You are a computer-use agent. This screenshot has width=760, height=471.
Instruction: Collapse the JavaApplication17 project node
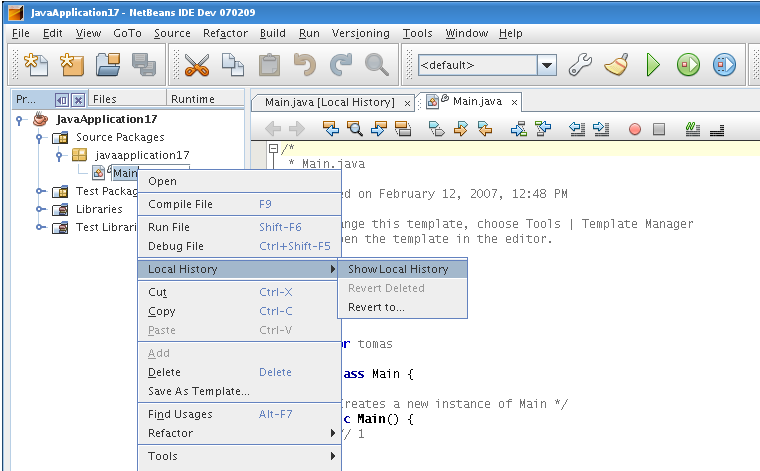click(x=19, y=120)
